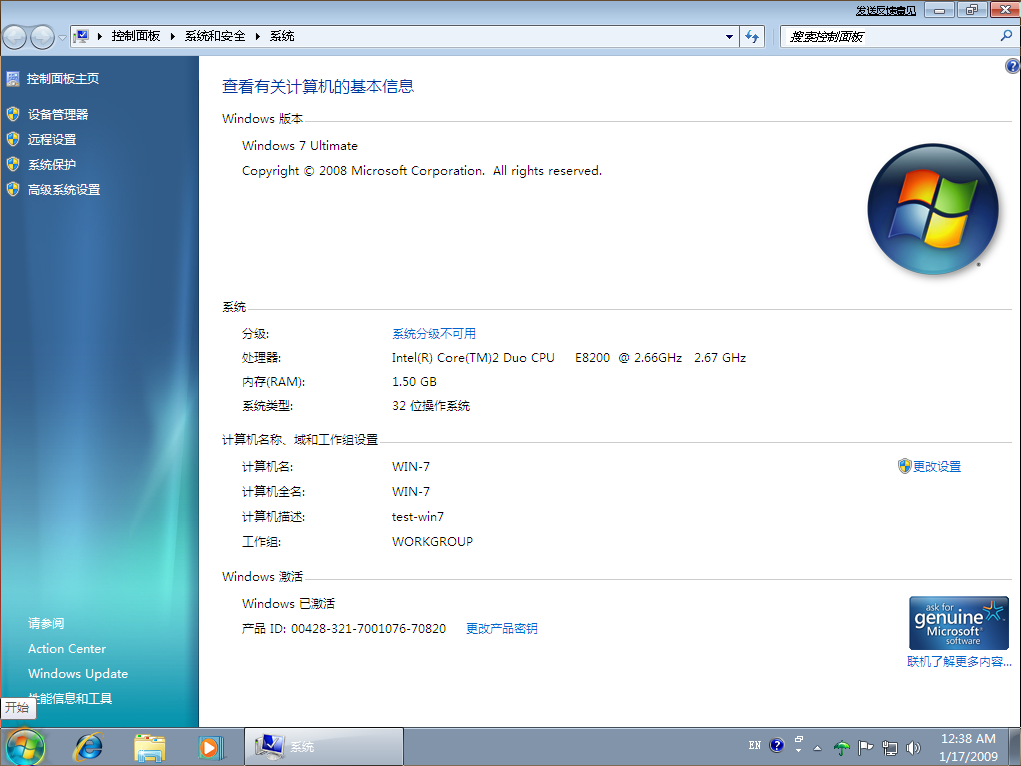This screenshot has width=1021, height=766.
Task: Open recent pages dropdown next to Forward
Action: coord(63,37)
